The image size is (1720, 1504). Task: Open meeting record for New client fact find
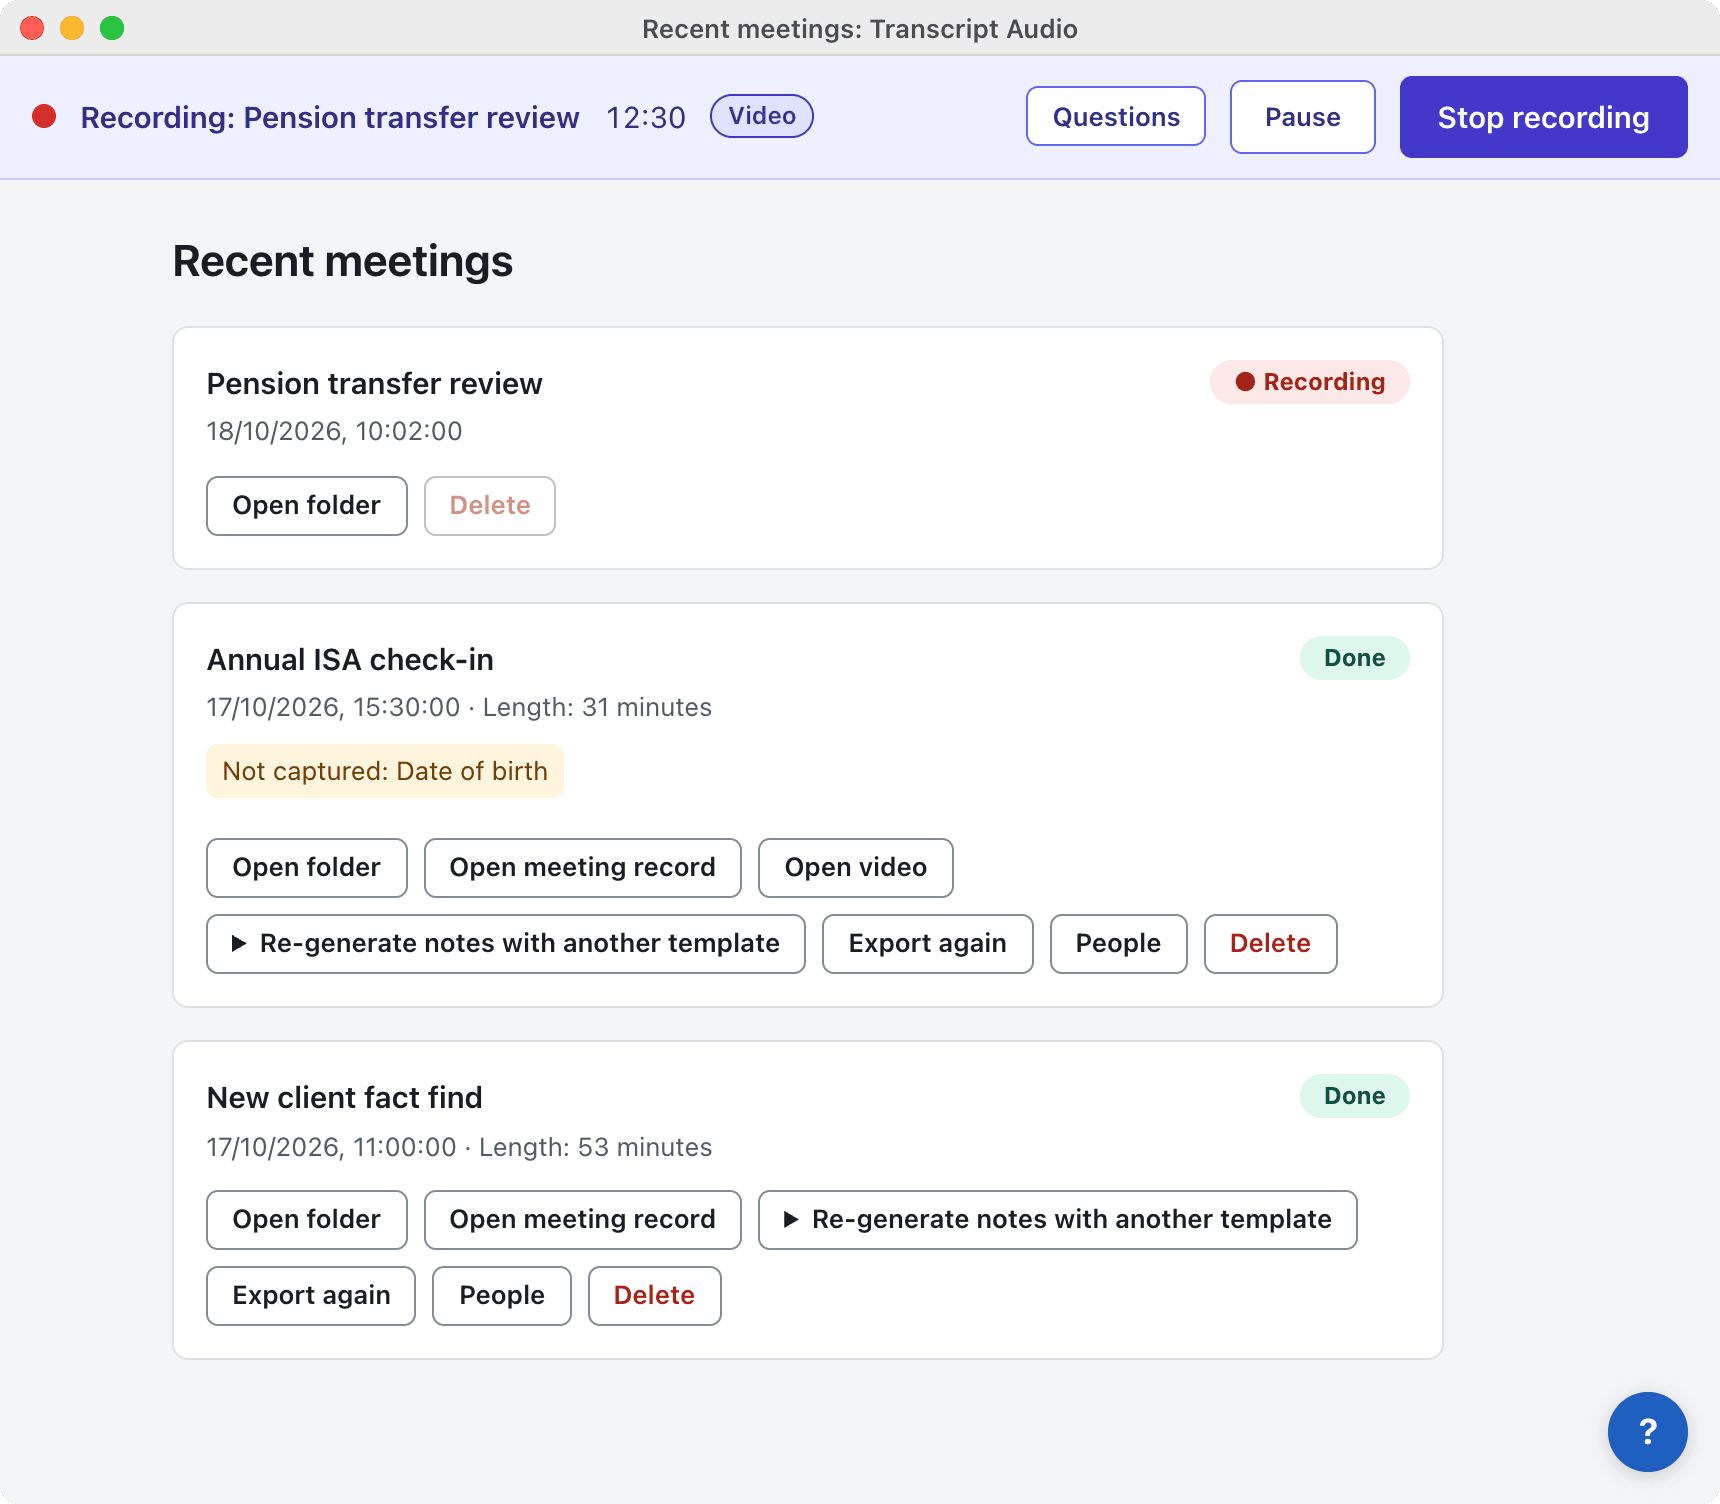click(583, 1220)
